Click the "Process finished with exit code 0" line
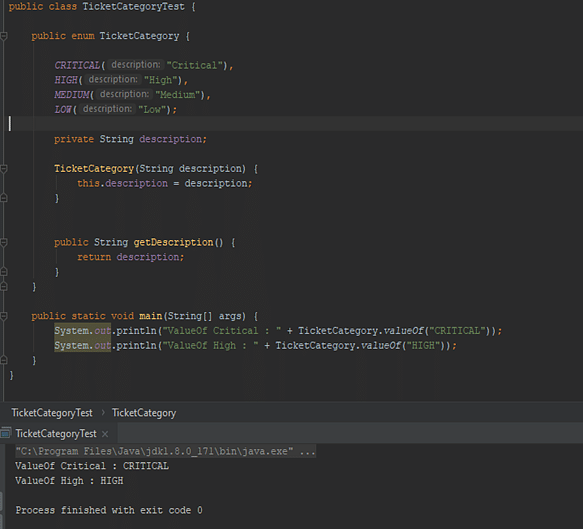The image size is (583, 529). click(x=109, y=510)
